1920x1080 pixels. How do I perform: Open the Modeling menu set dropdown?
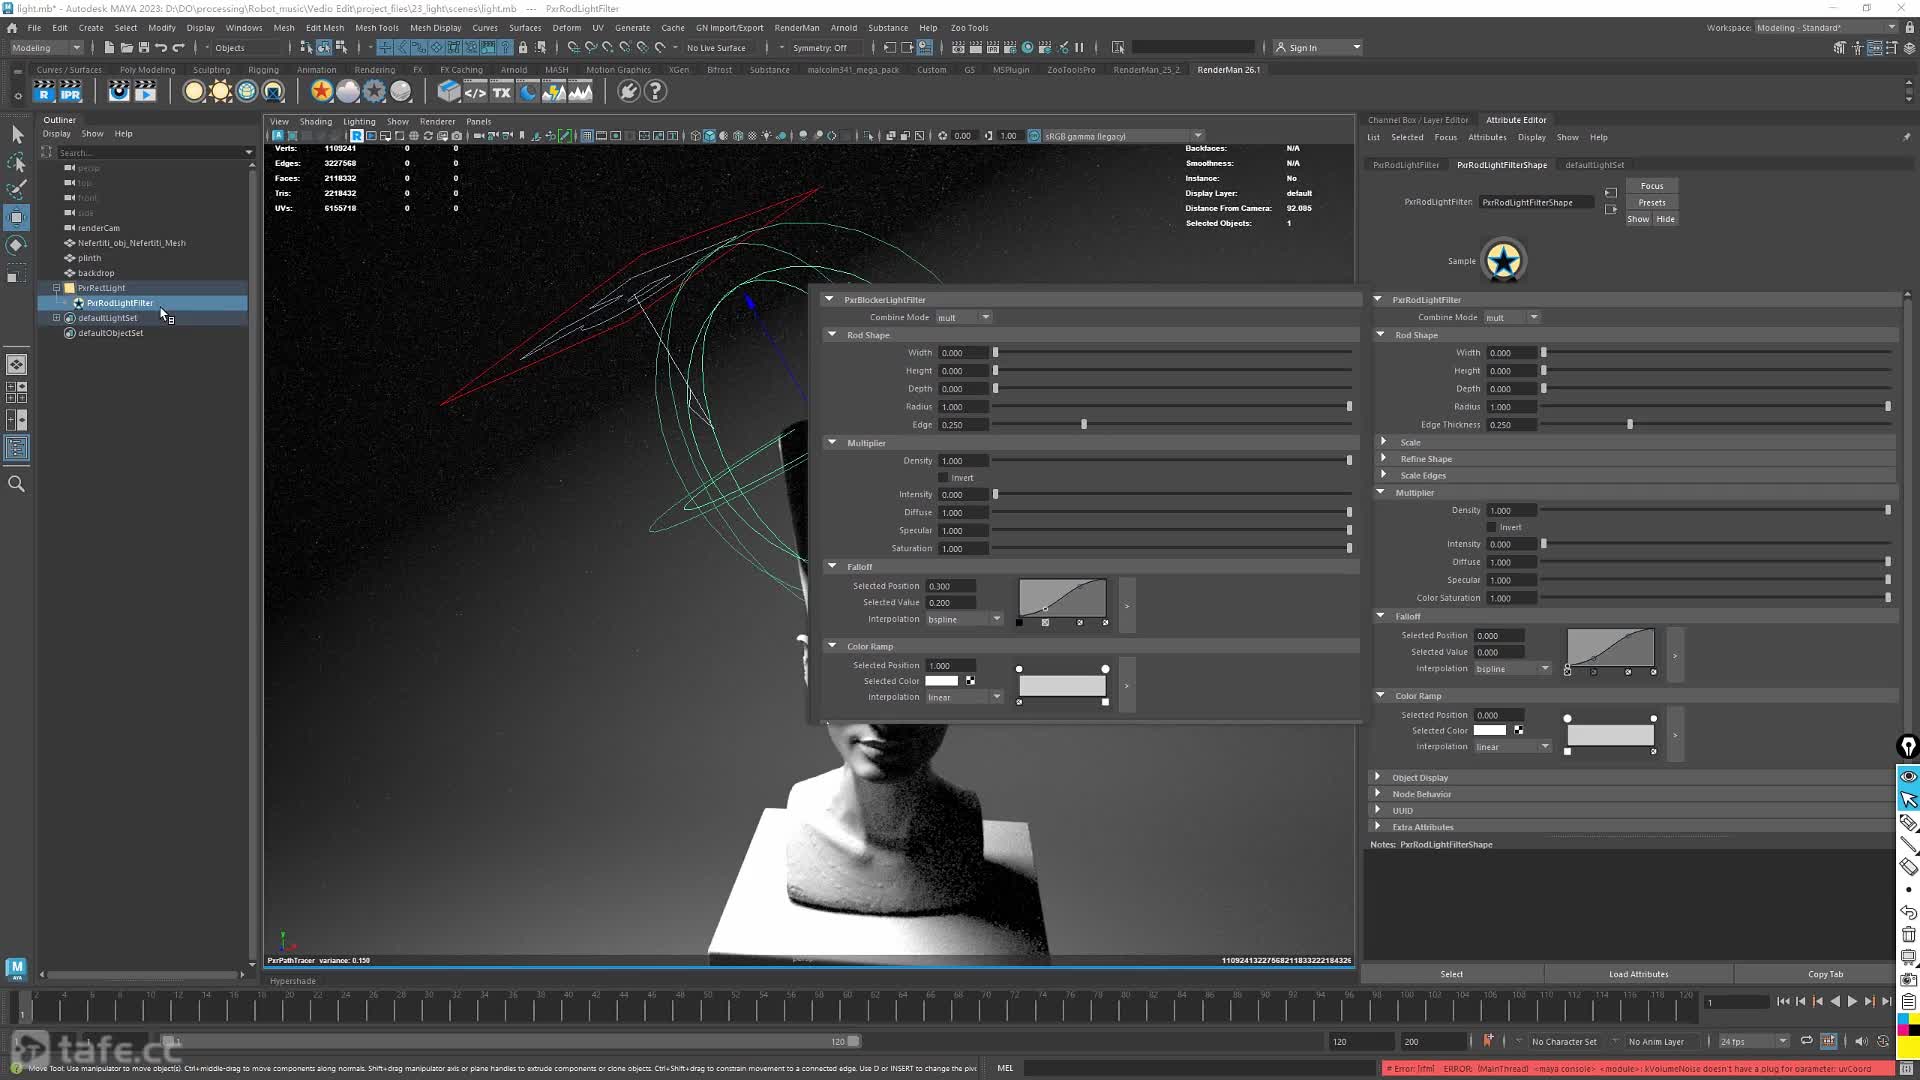(x=47, y=48)
